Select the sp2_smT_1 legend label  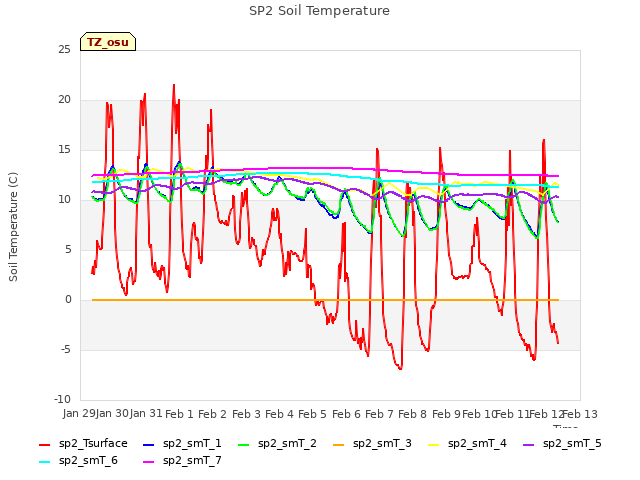192,444
